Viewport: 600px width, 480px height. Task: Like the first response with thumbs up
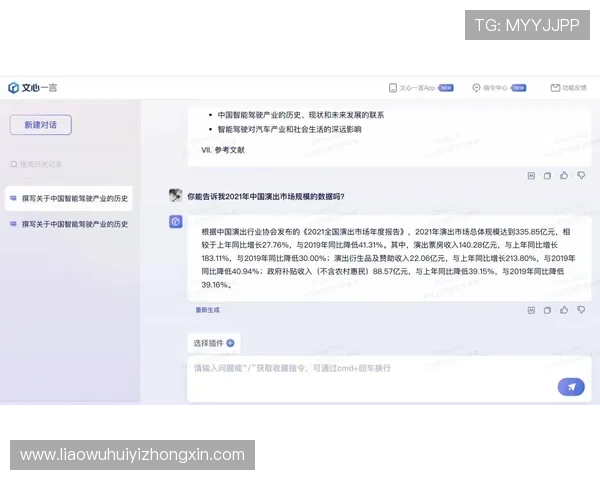tap(564, 175)
